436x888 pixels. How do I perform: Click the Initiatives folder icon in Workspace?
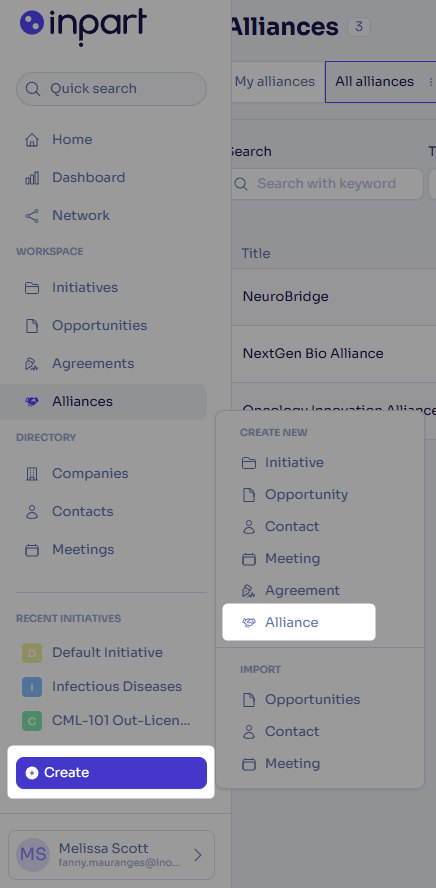(32, 288)
